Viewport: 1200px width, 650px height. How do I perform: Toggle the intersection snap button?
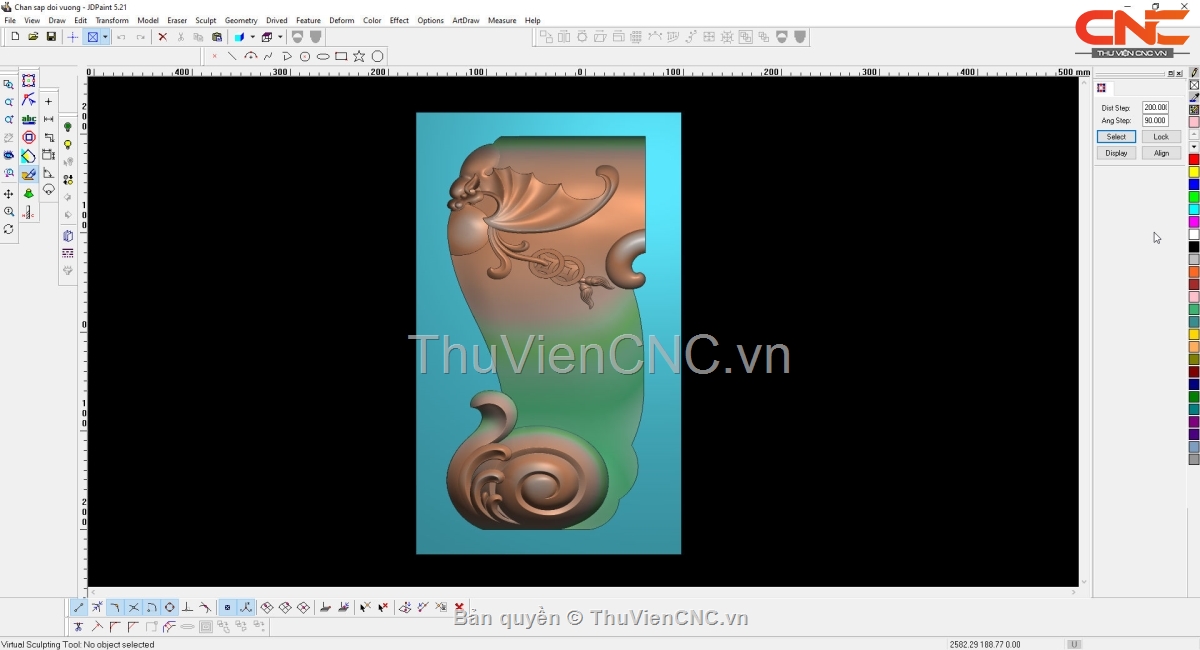(x=133, y=607)
